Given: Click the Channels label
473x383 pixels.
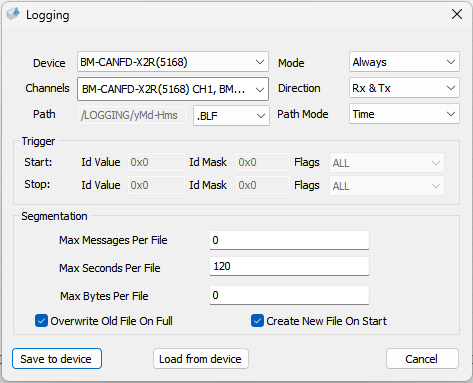Looking at the screenshot, I should pyautogui.click(x=47, y=88).
